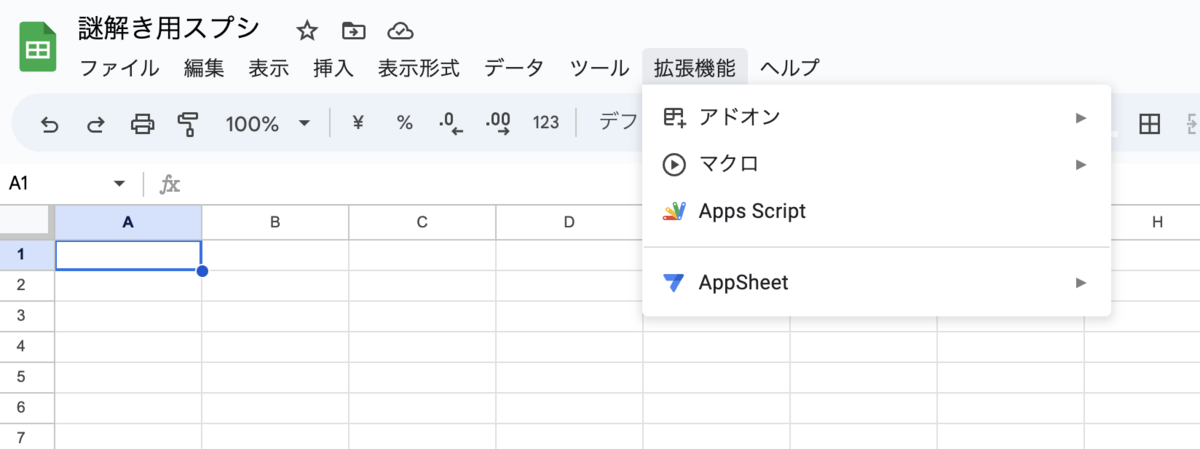The width and height of the screenshot is (1200, 449).
Task: Click the fx function icon
Action: 171,184
